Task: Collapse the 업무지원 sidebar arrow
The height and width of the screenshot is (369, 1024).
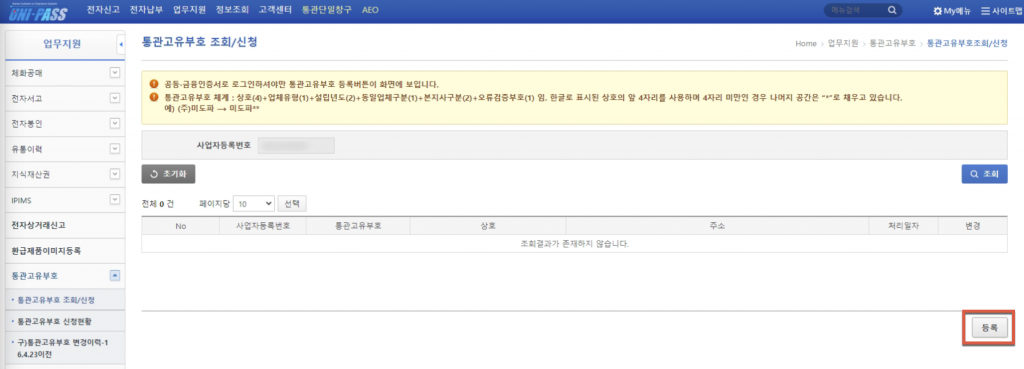Action: point(121,44)
